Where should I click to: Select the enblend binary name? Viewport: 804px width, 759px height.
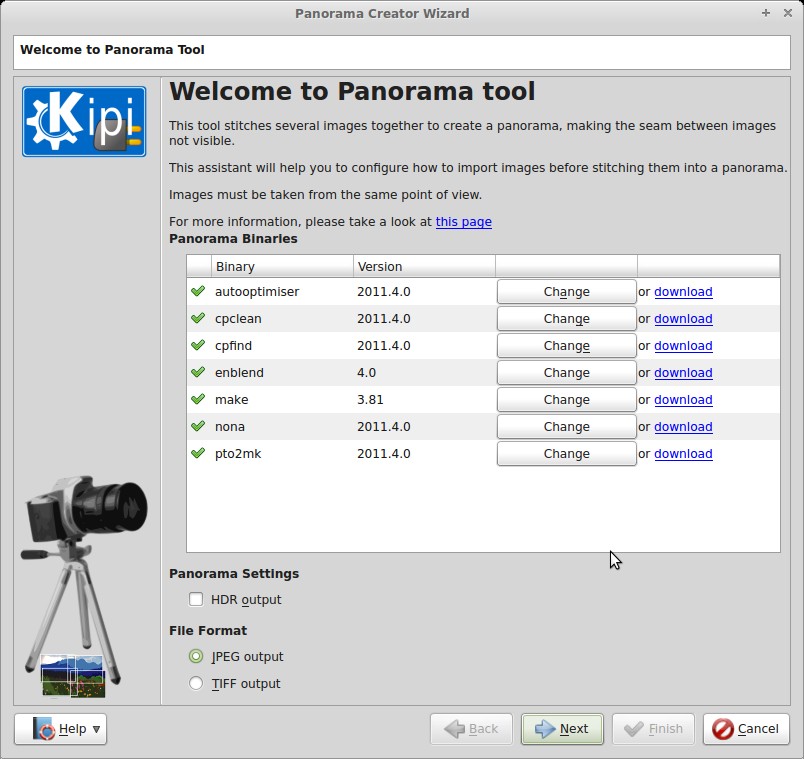click(239, 373)
